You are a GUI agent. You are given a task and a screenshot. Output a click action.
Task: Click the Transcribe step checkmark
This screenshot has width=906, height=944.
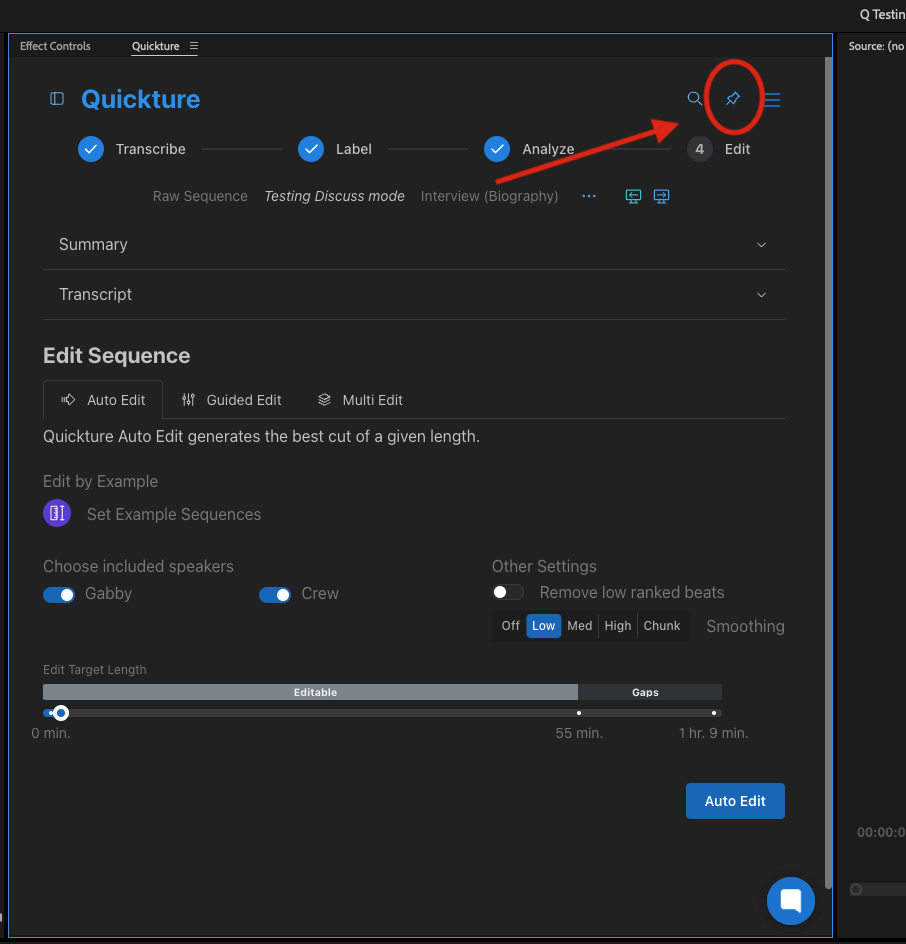[91, 149]
